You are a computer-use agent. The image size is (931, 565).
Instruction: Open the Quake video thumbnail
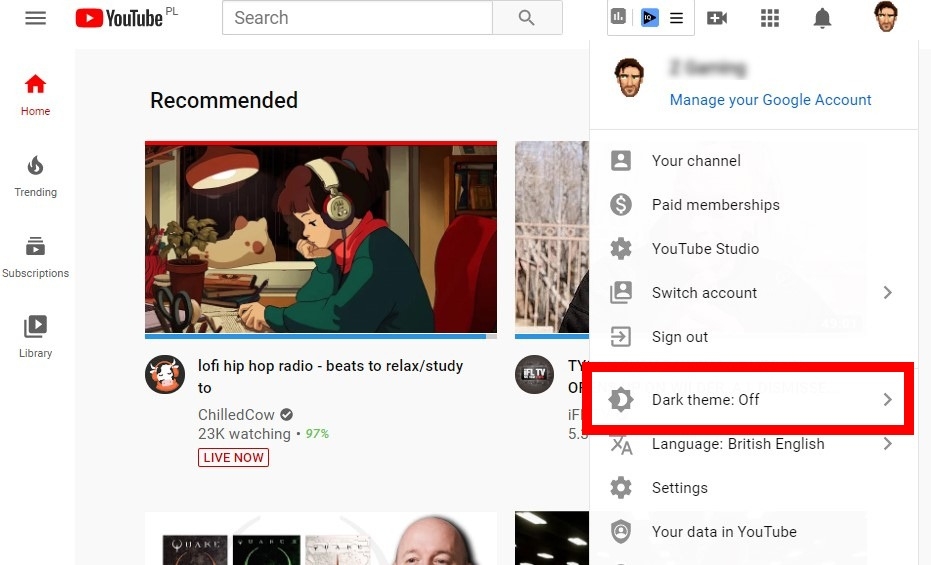321,538
